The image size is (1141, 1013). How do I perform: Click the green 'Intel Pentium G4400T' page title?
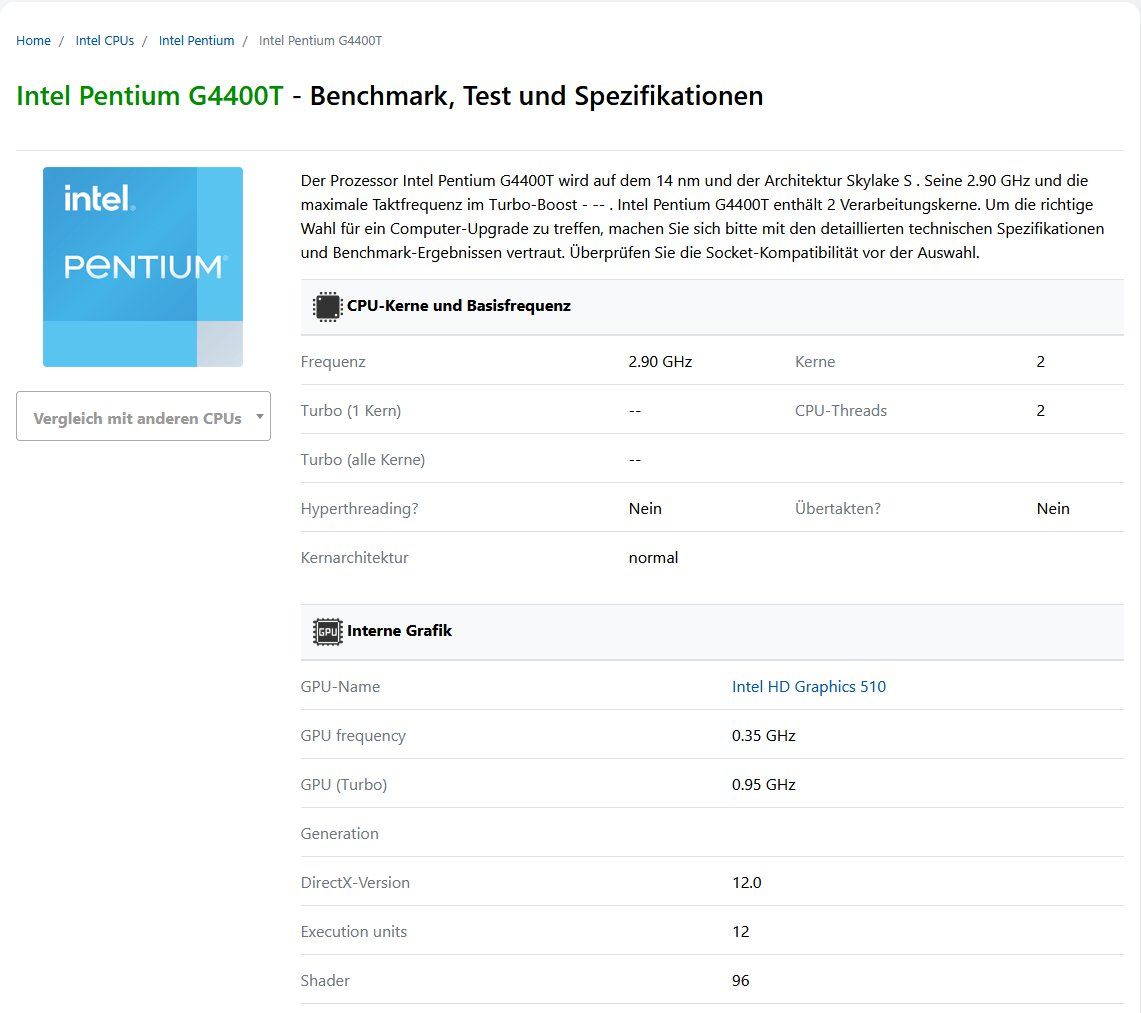click(149, 96)
